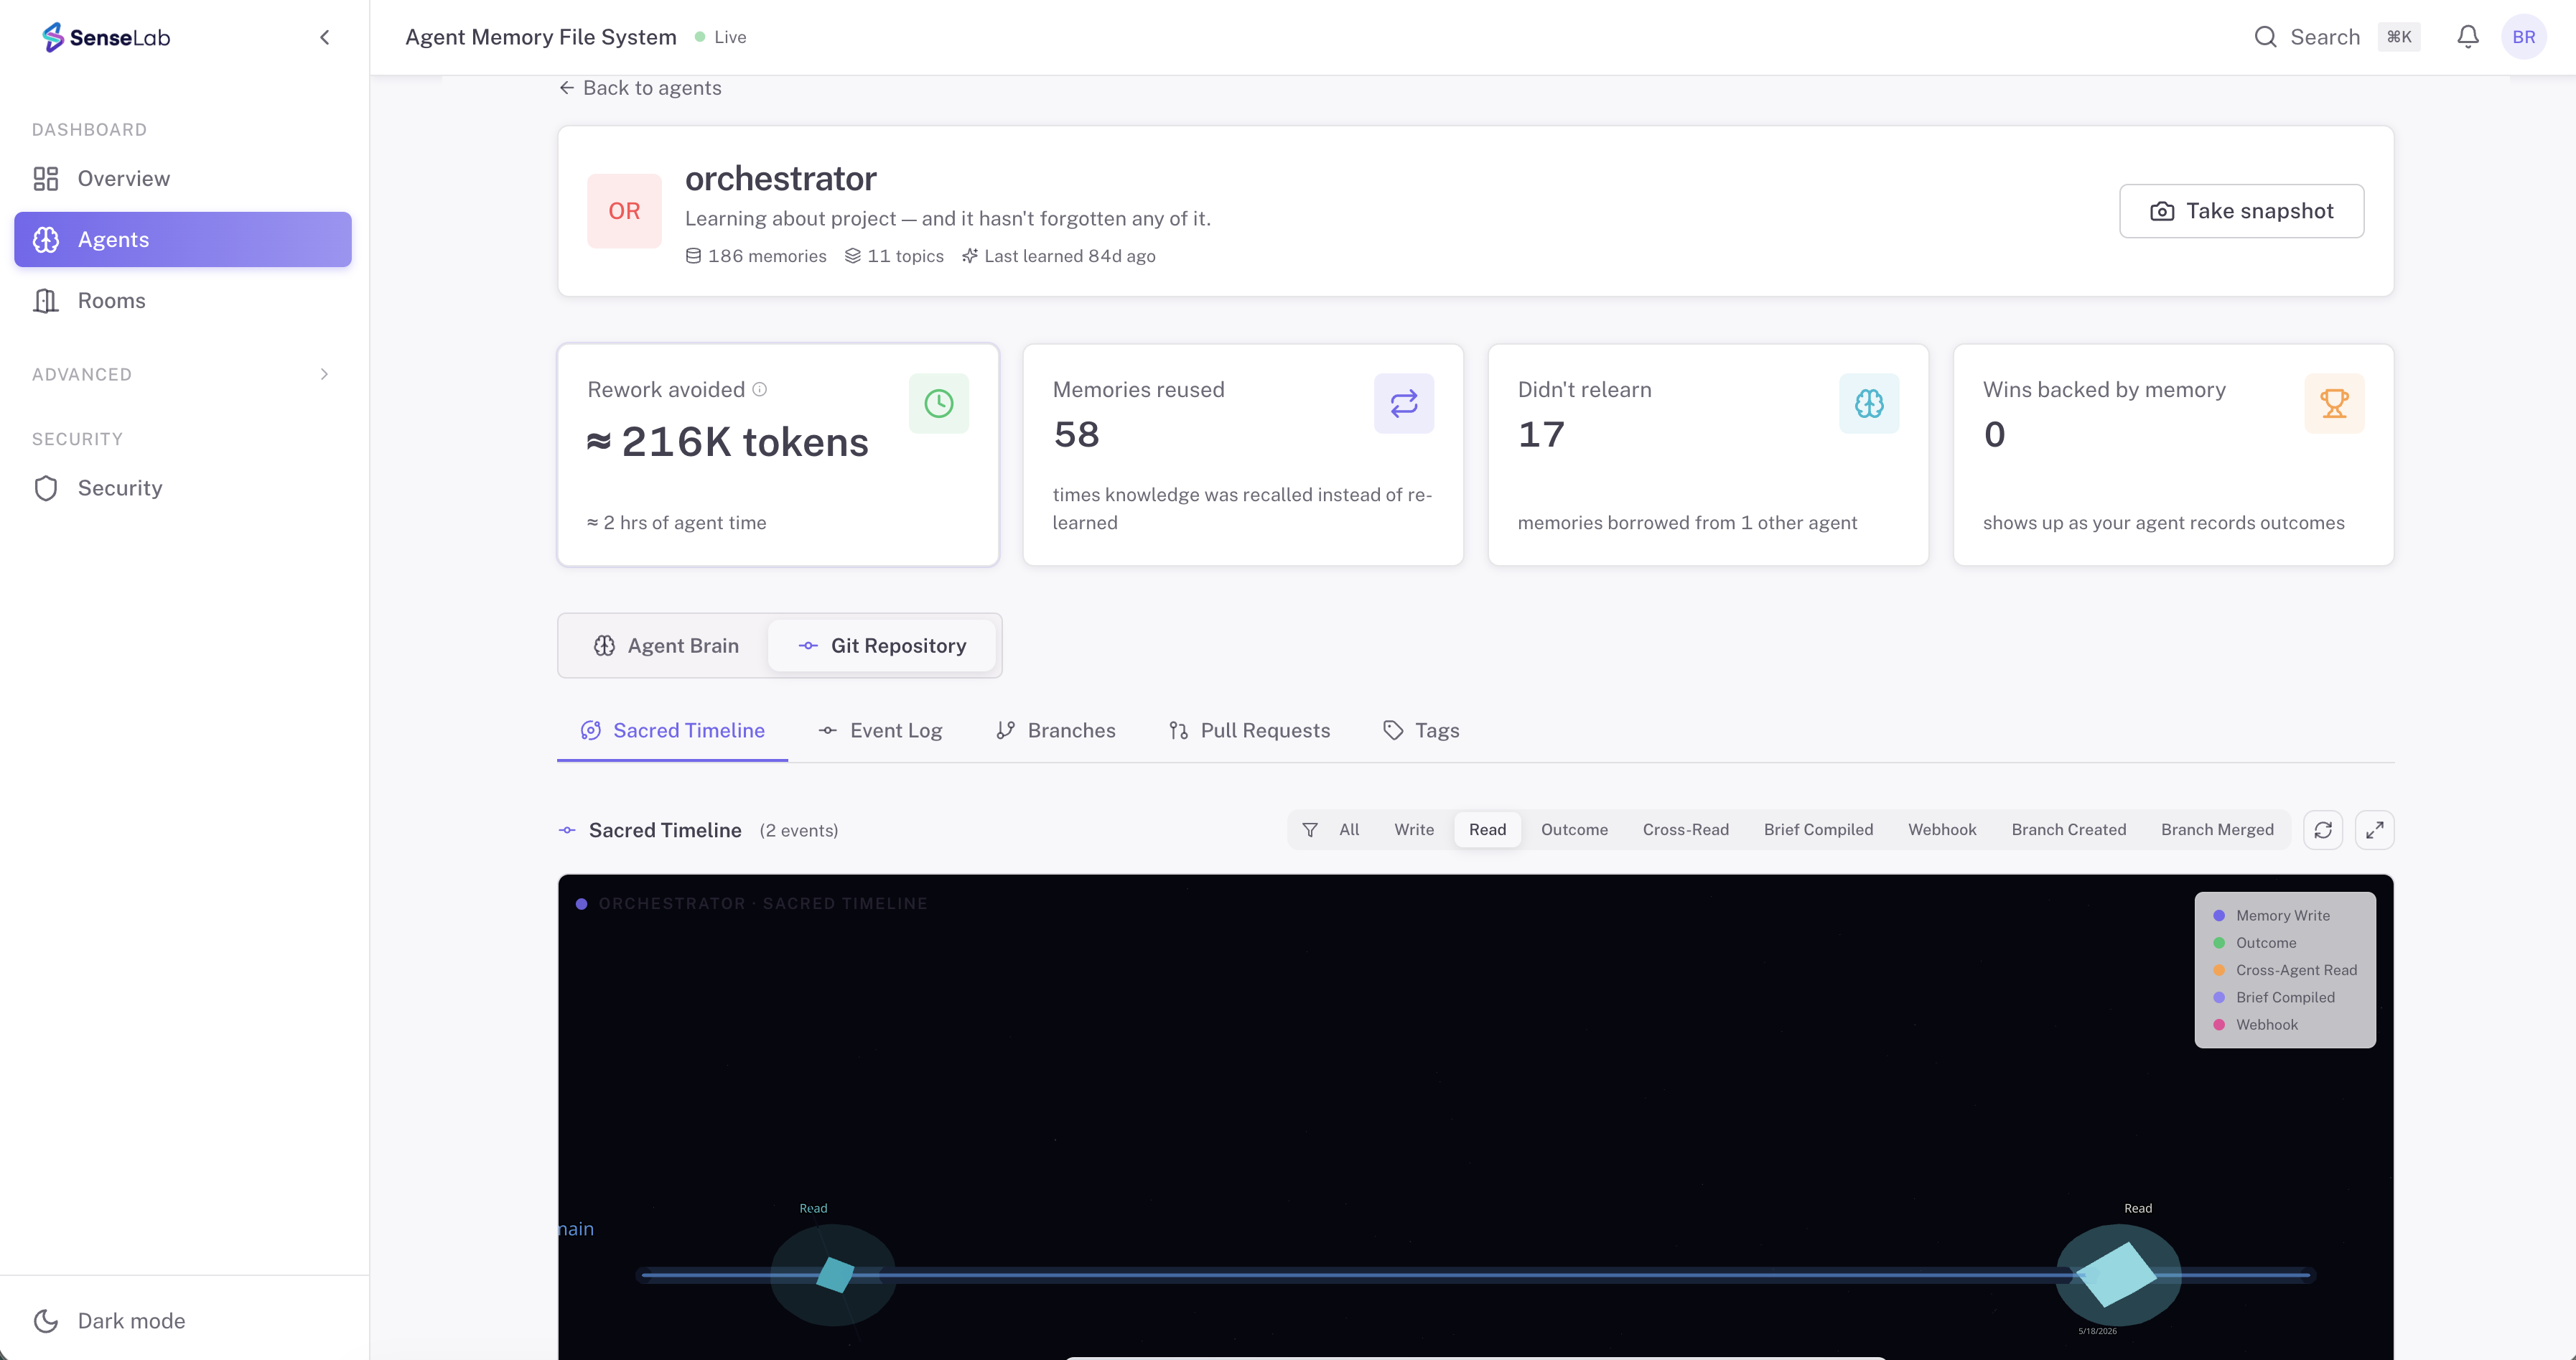Screen dimensions: 2576x1360
Task: Click the Rework avoided info icon
Action: click(759, 389)
